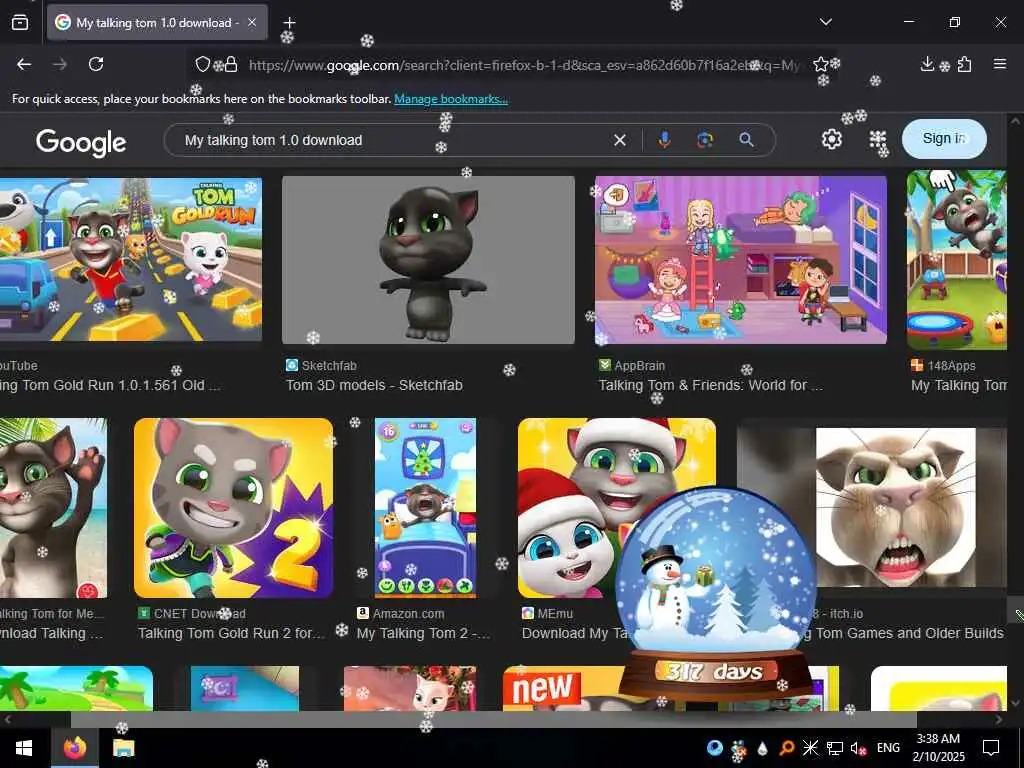This screenshot has width=1024, height=768.
Task: Go to the Google logo homepage
Action: [x=81, y=142]
